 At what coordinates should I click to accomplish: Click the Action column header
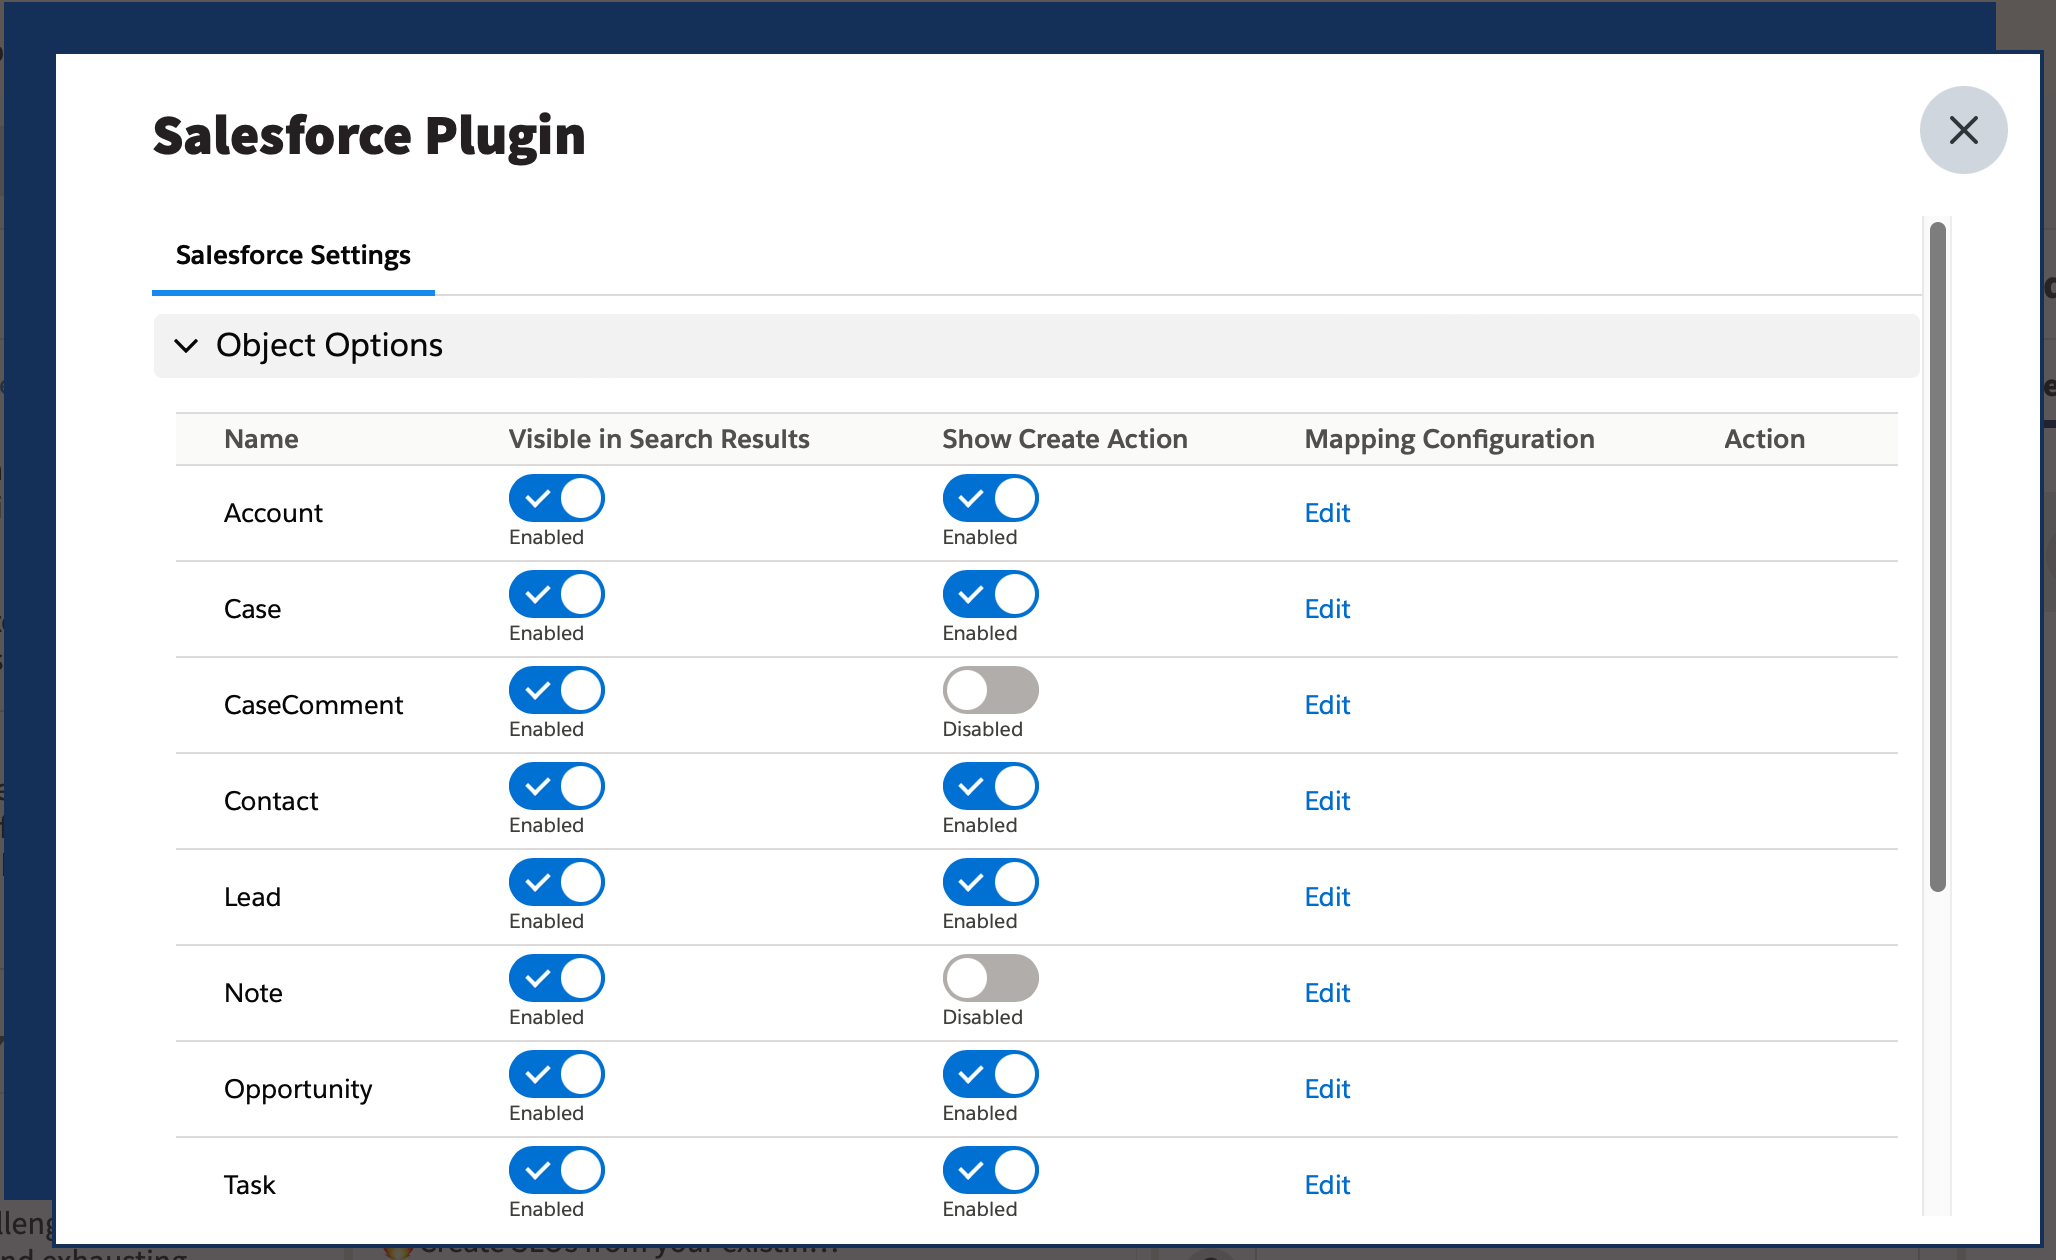click(x=1764, y=439)
